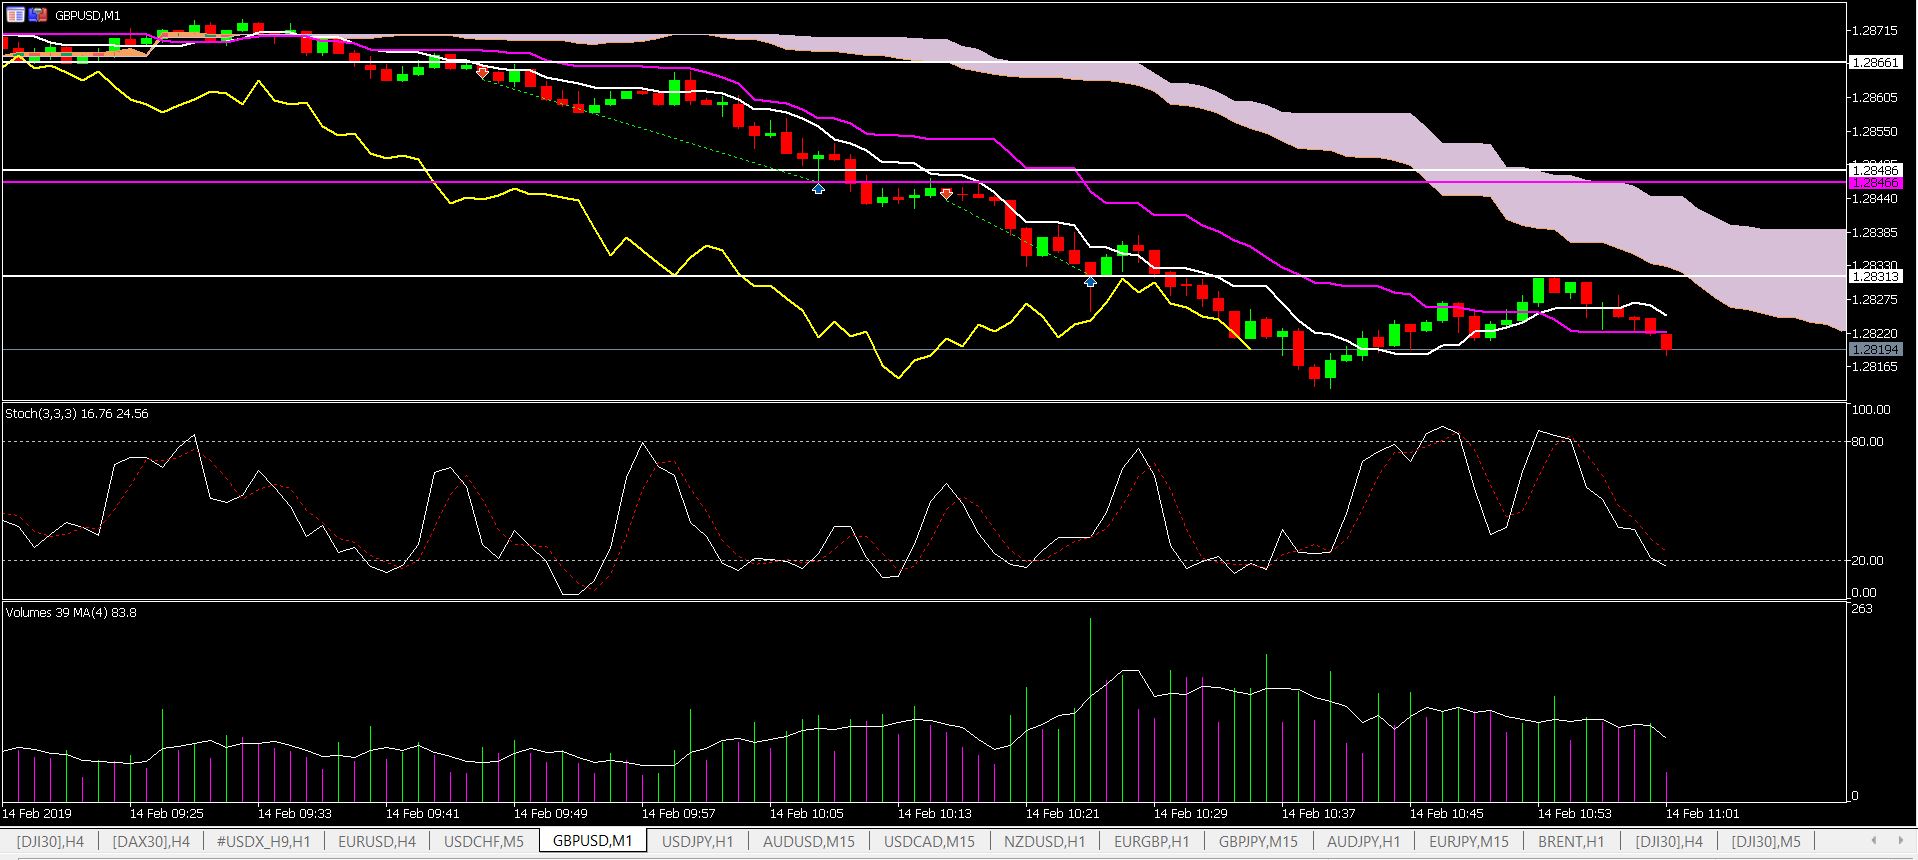Open the rightmost [DJI30],H4 chart tab
Image resolution: width=1918 pixels, height=860 pixels.
point(1669,841)
